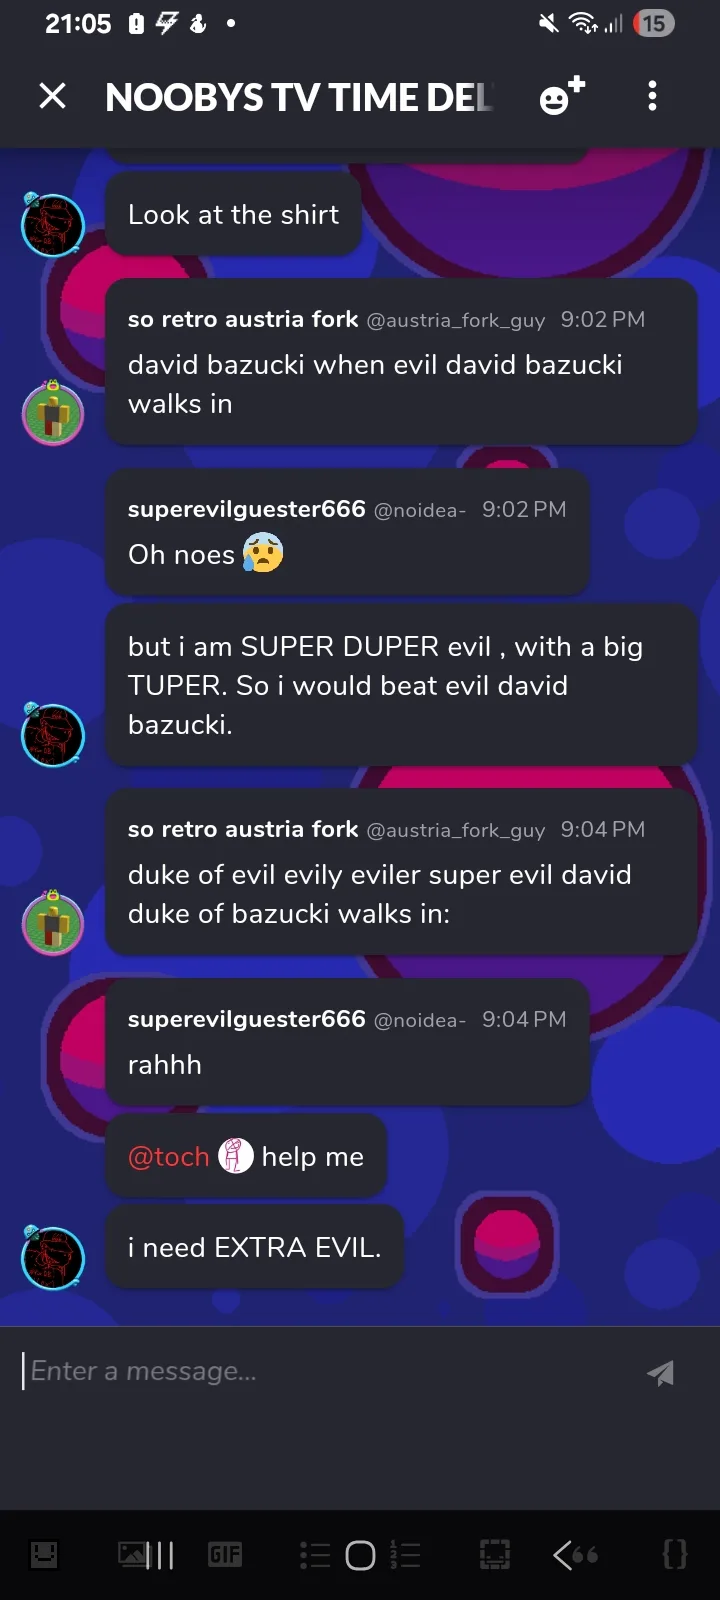Open the three-dot overflow menu
Viewport: 720px width, 1600px height.
(652, 96)
